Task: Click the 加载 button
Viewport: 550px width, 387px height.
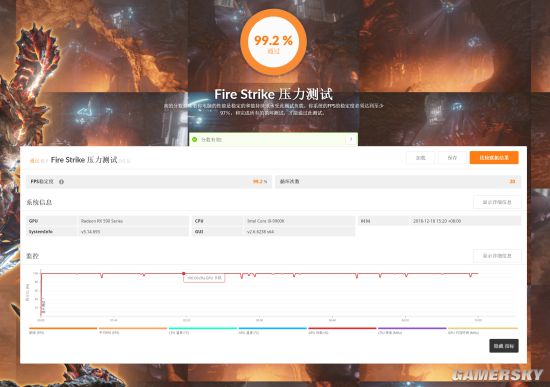Action: [420, 158]
